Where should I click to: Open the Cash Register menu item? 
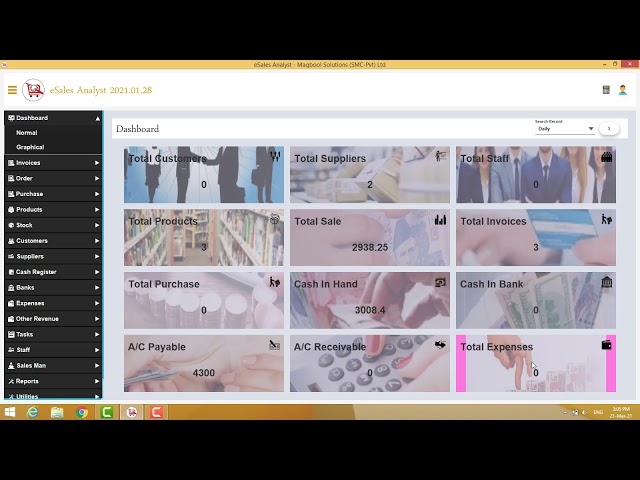pyautogui.click(x=53, y=272)
